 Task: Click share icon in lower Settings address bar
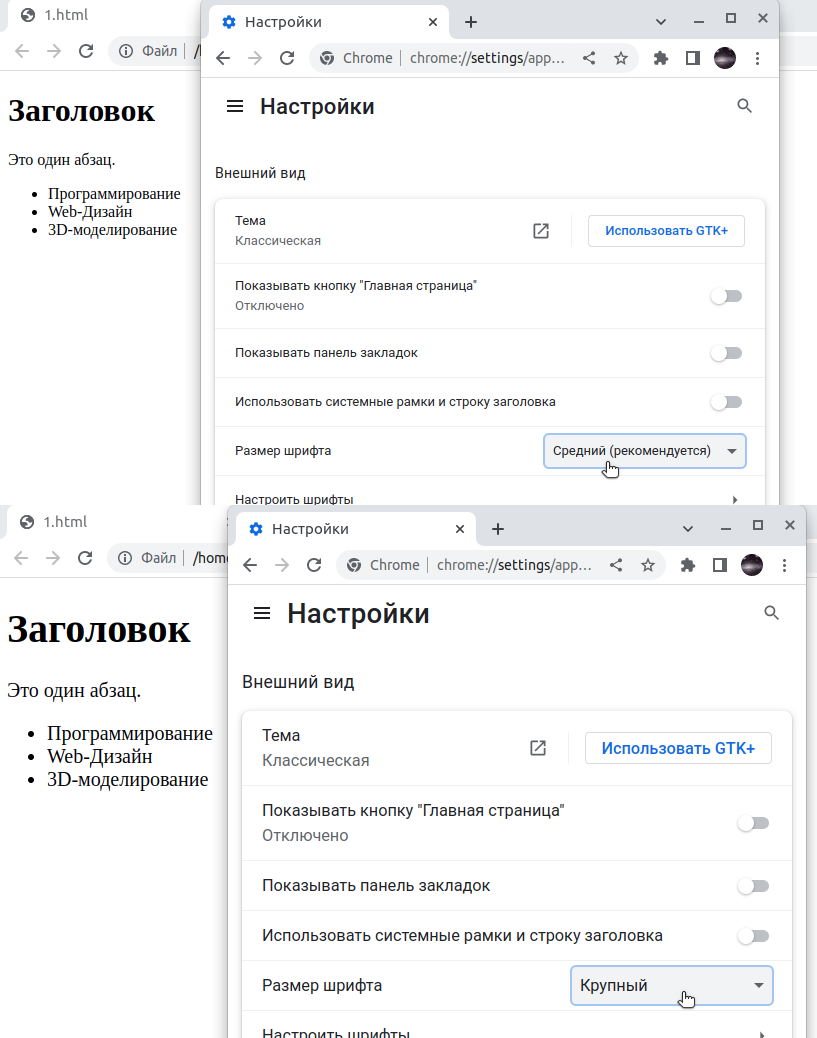[616, 565]
